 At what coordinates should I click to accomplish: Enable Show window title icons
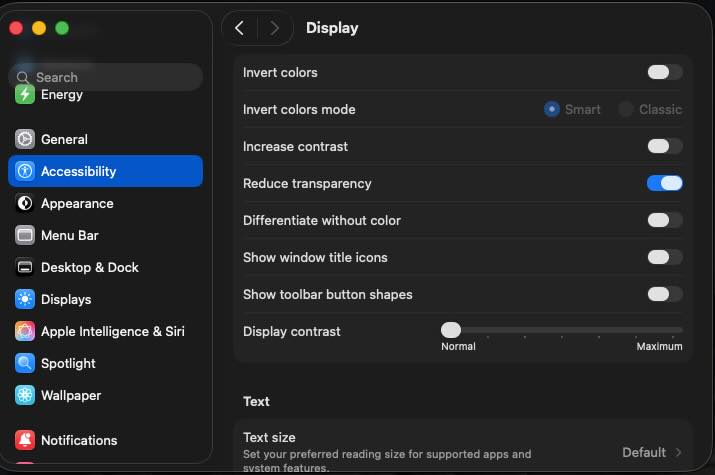(x=665, y=257)
